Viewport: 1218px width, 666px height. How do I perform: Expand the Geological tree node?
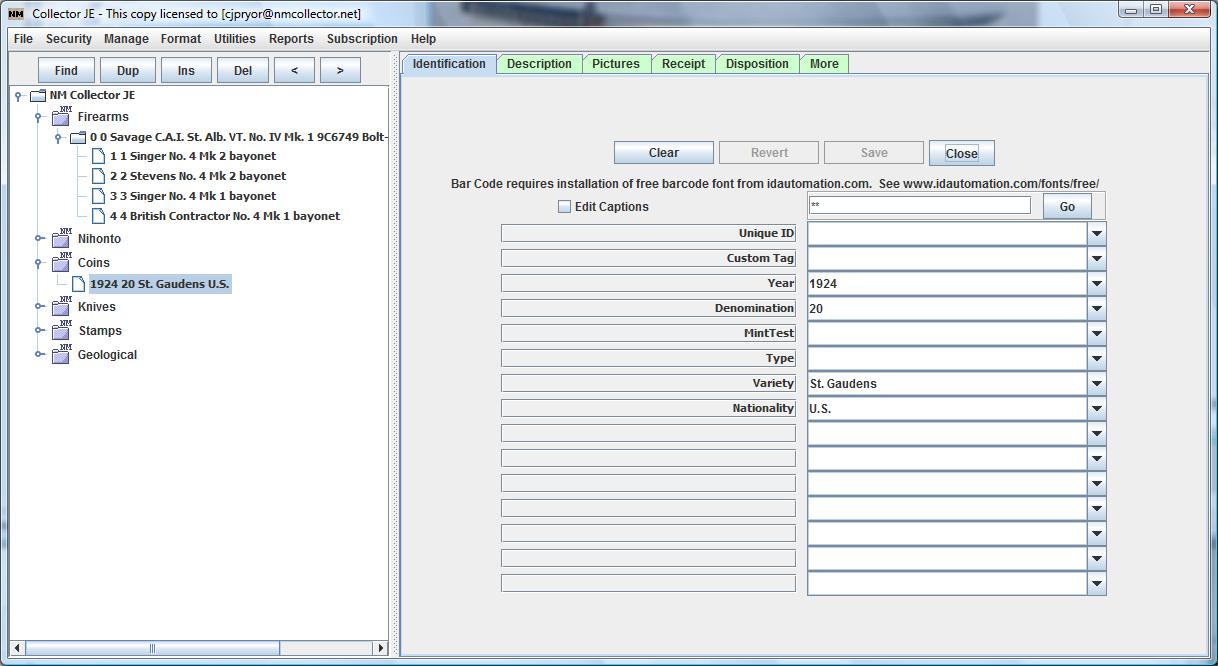[38, 354]
